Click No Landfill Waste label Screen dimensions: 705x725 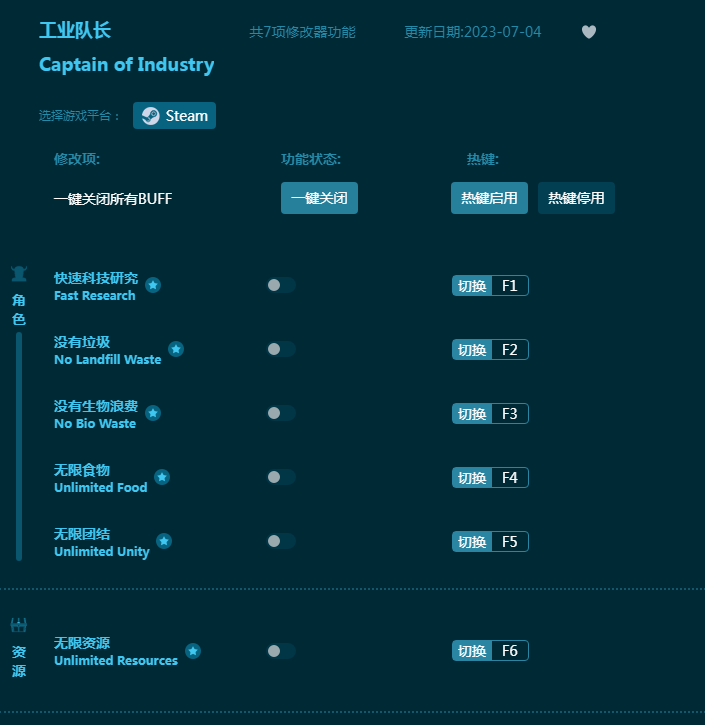click(x=108, y=359)
